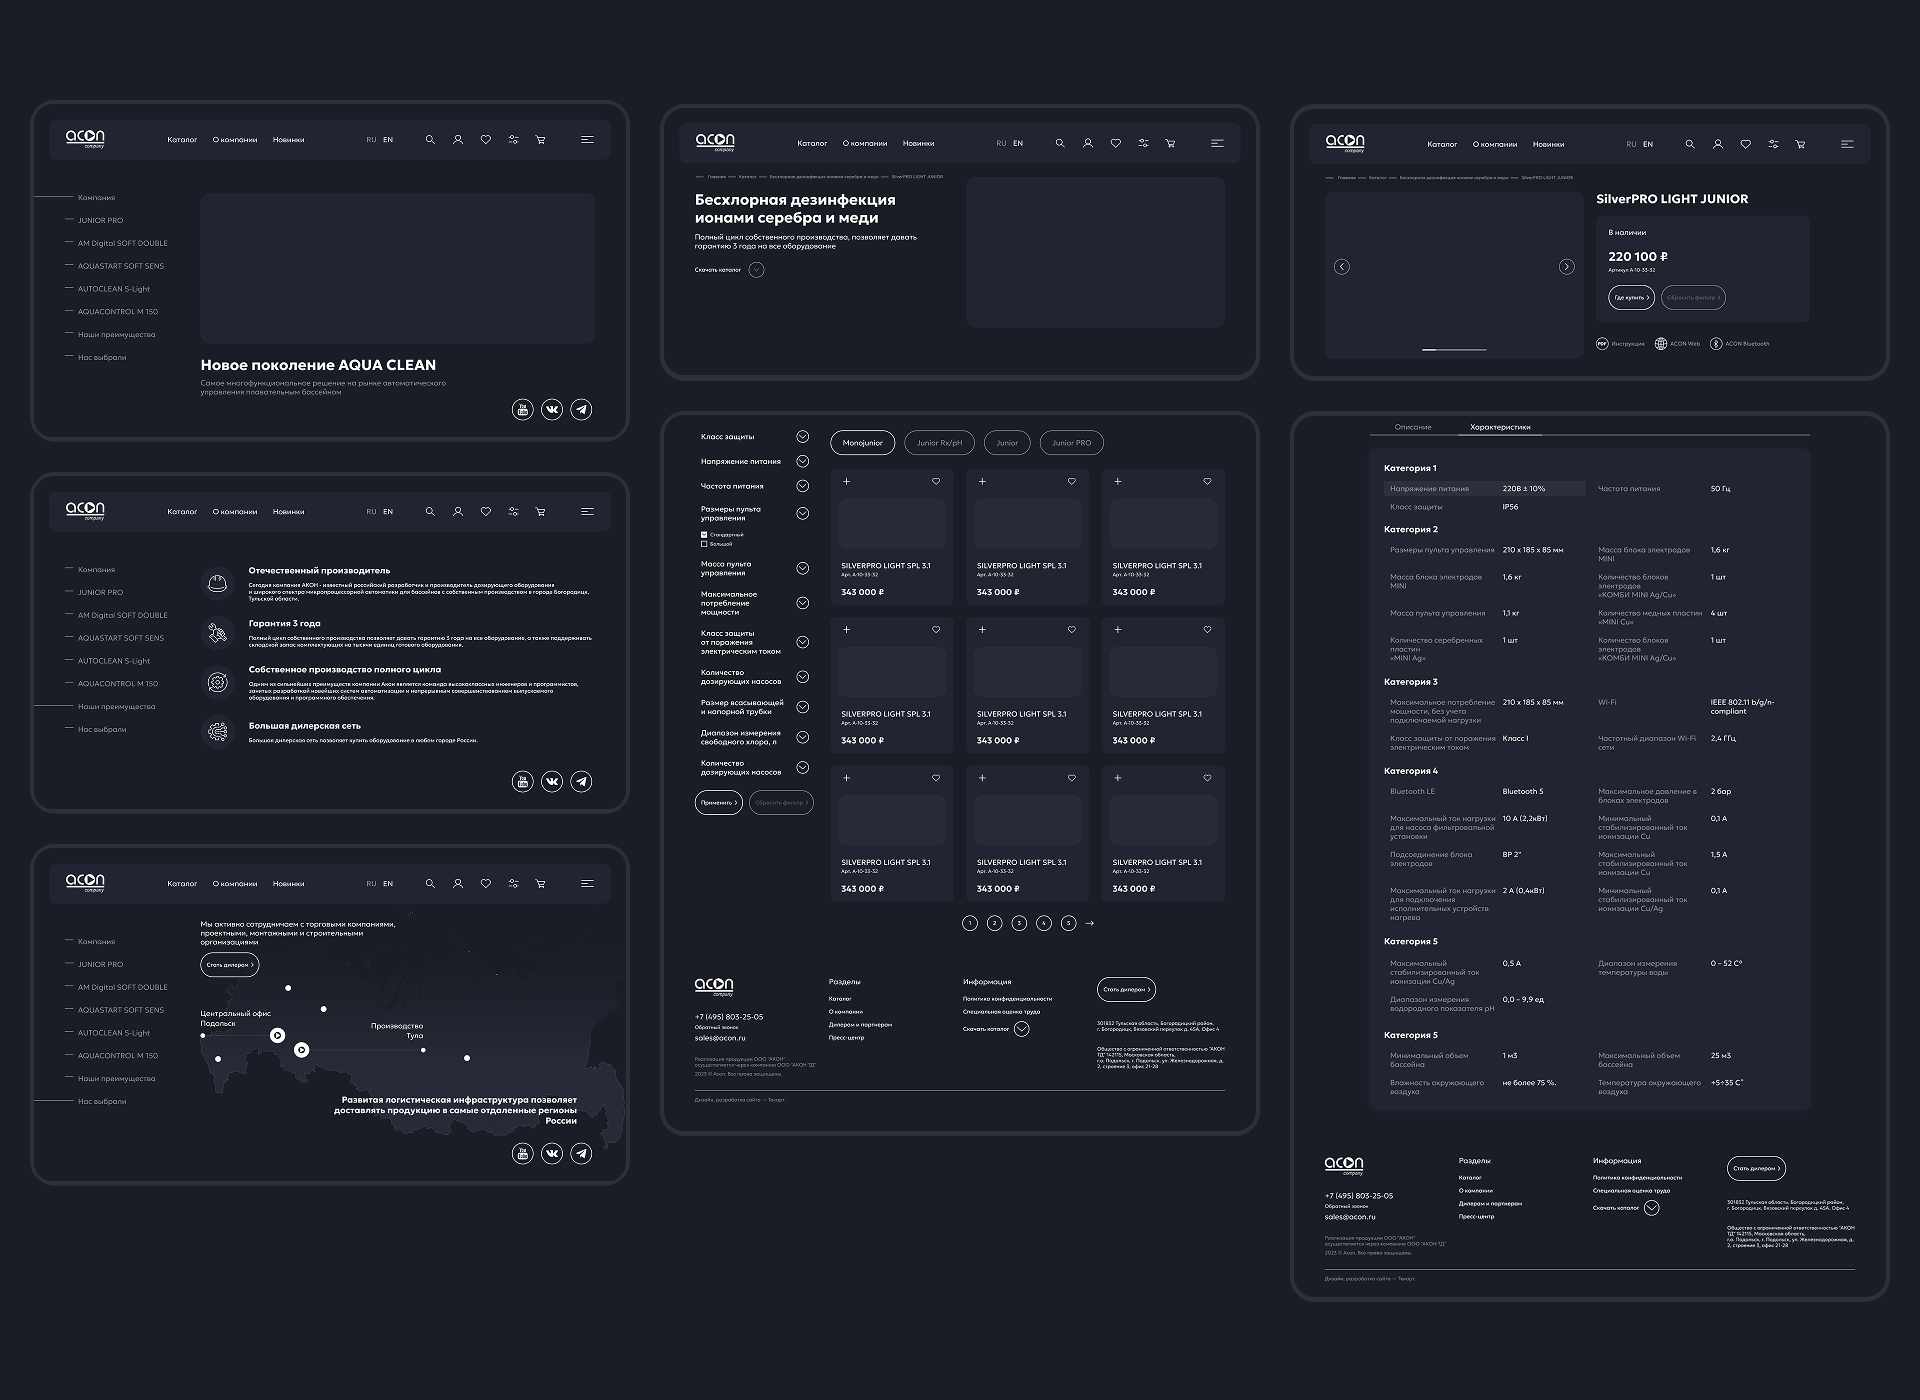1920x1400 pixels.
Task: Go to next product image arrow
Action: click(x=1567, y=267)
